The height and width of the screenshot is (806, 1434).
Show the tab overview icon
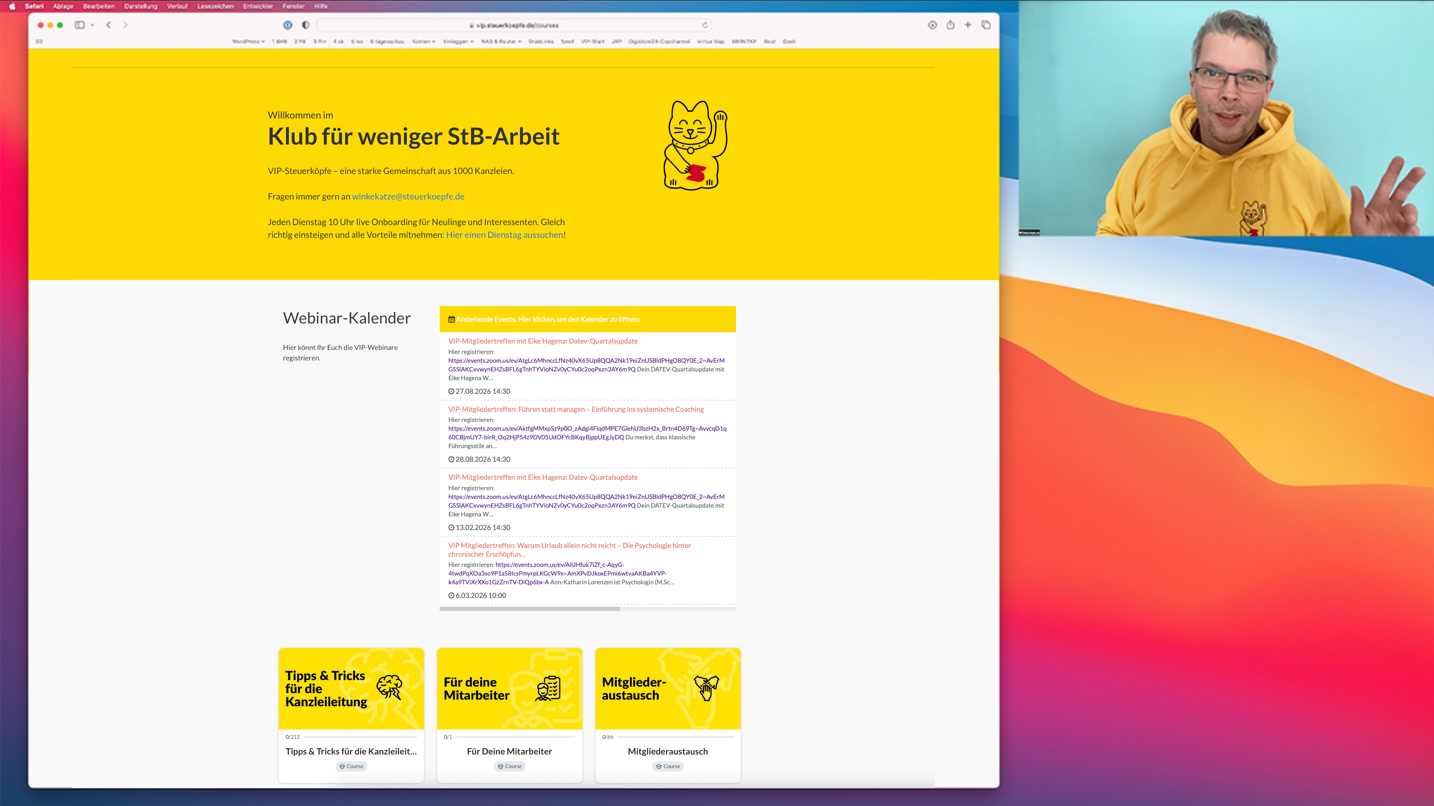pos(986,25)
